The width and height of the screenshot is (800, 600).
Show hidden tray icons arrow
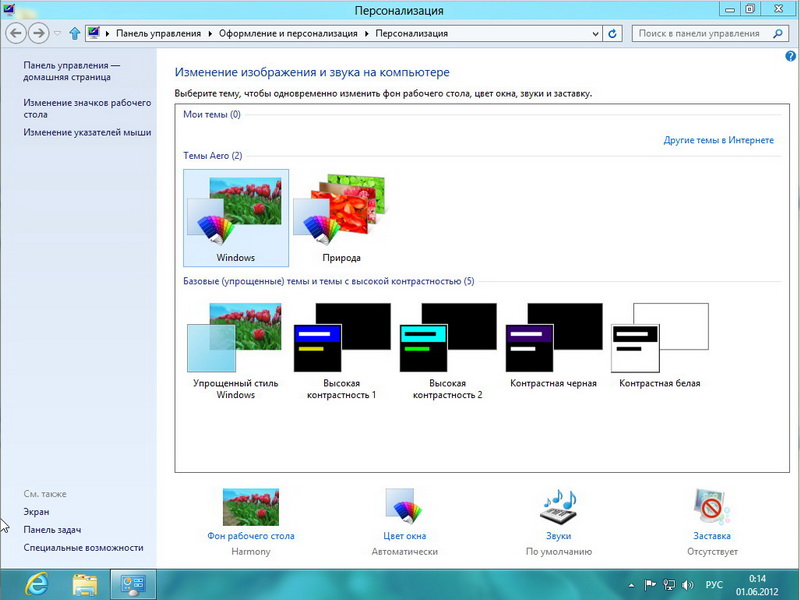(631, 585)
